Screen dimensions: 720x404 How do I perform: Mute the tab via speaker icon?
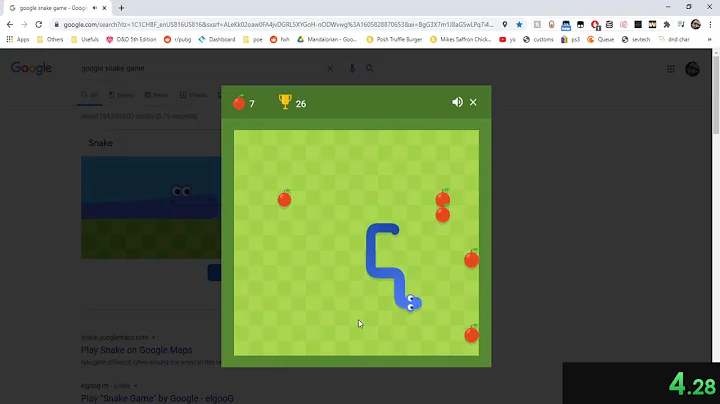tap(95, 8)
